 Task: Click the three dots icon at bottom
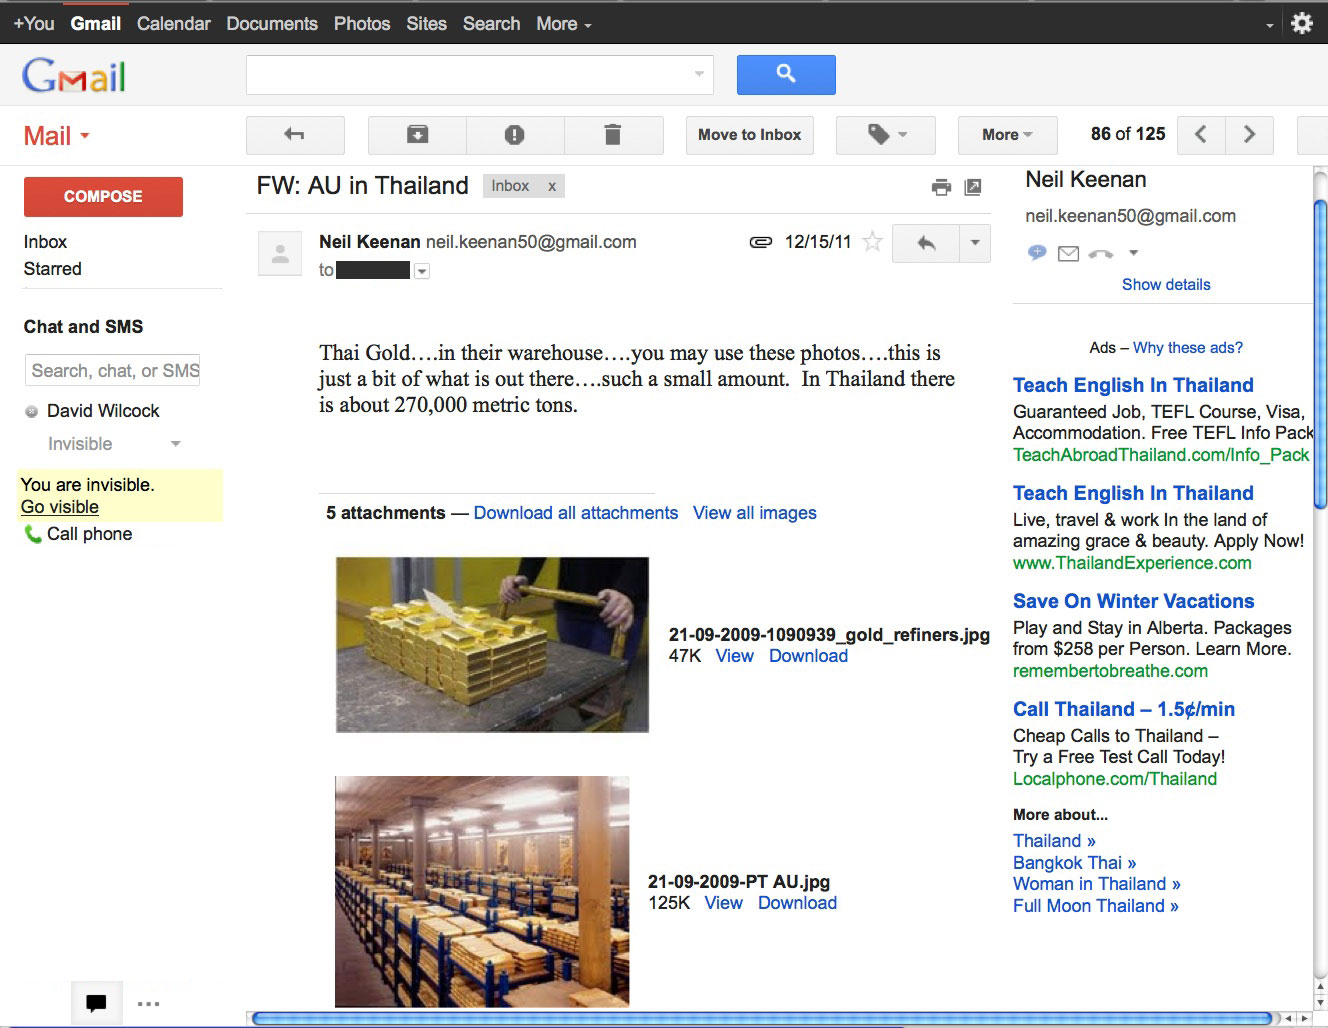point(148,1003)
